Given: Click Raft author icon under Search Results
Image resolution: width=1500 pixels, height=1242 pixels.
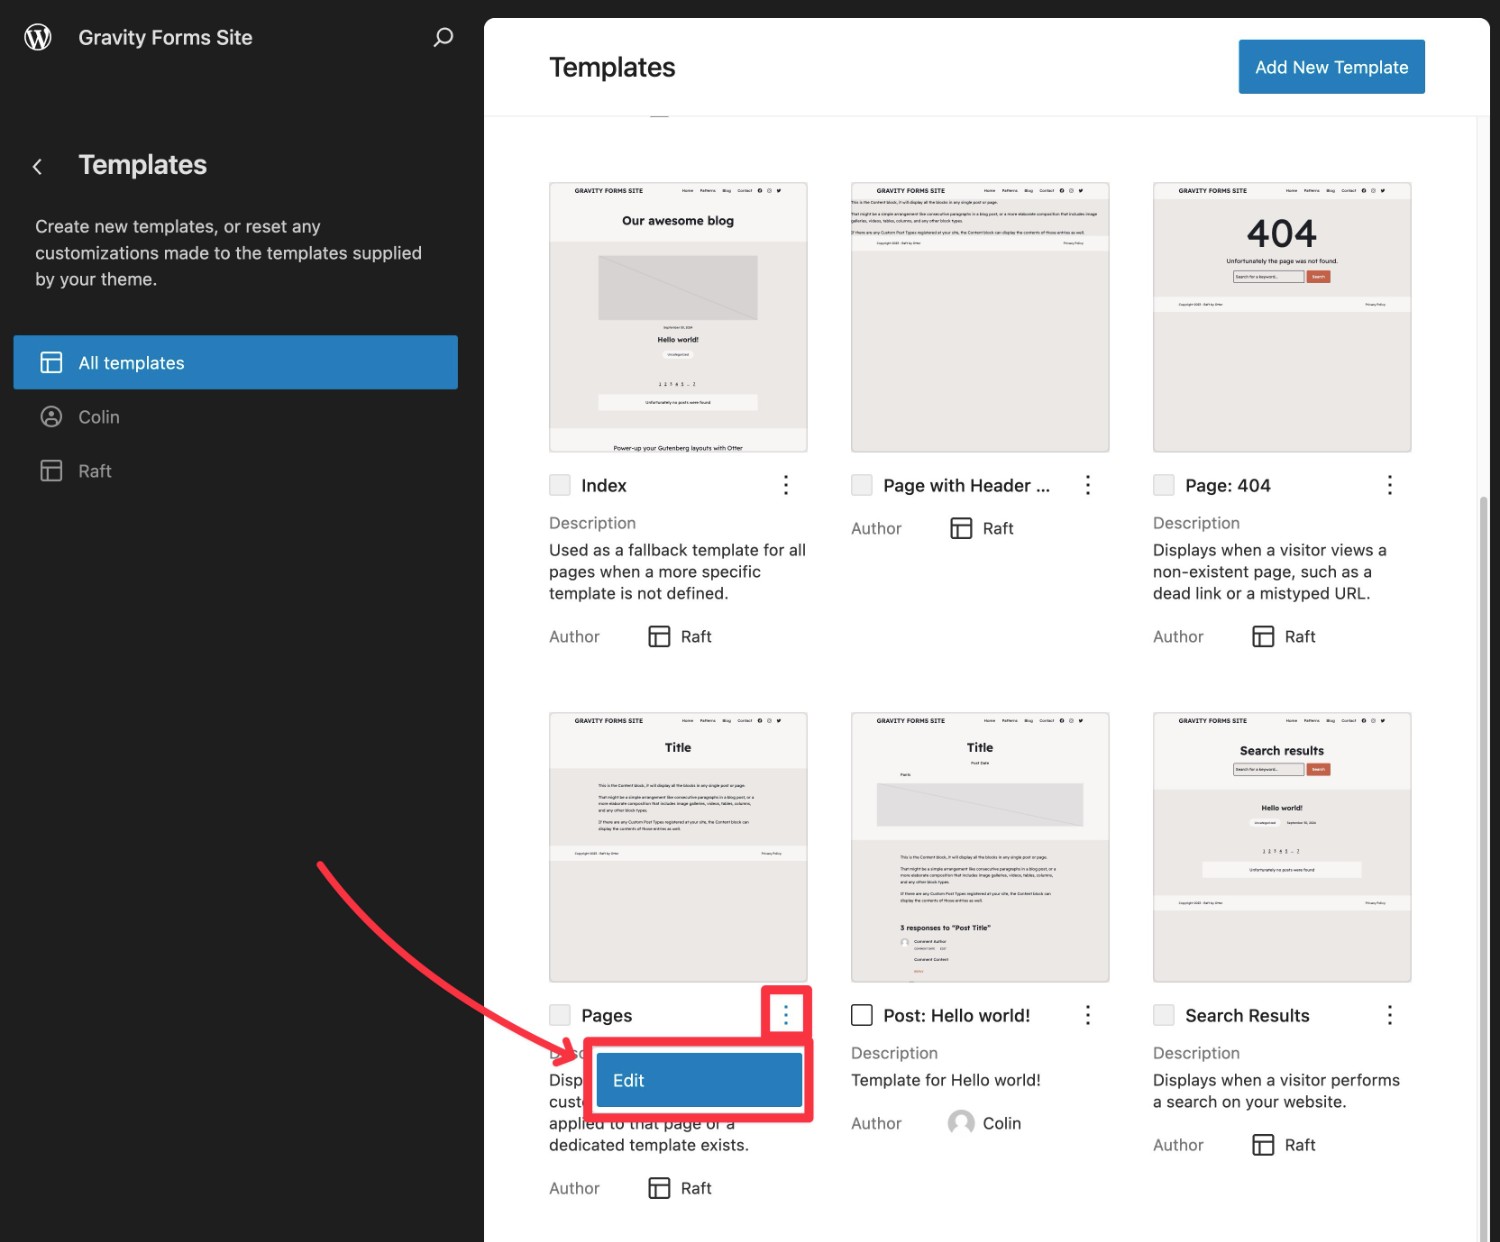Looking at the screenshot, I should tap(1263, 1145).
